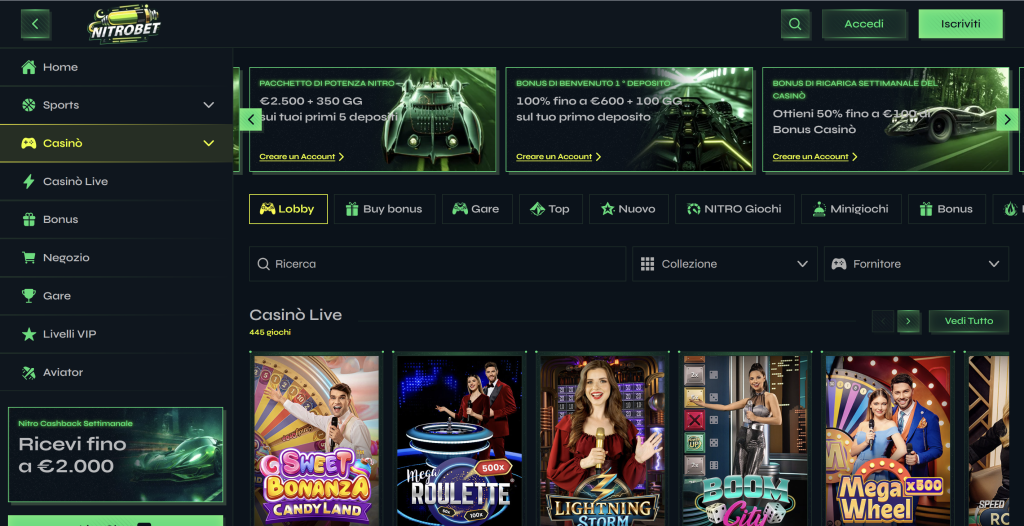Image resolution: width=1024 pixels, height=526 pixels.
Task: Click the Nitrobet logo
Action: point(125,24)
